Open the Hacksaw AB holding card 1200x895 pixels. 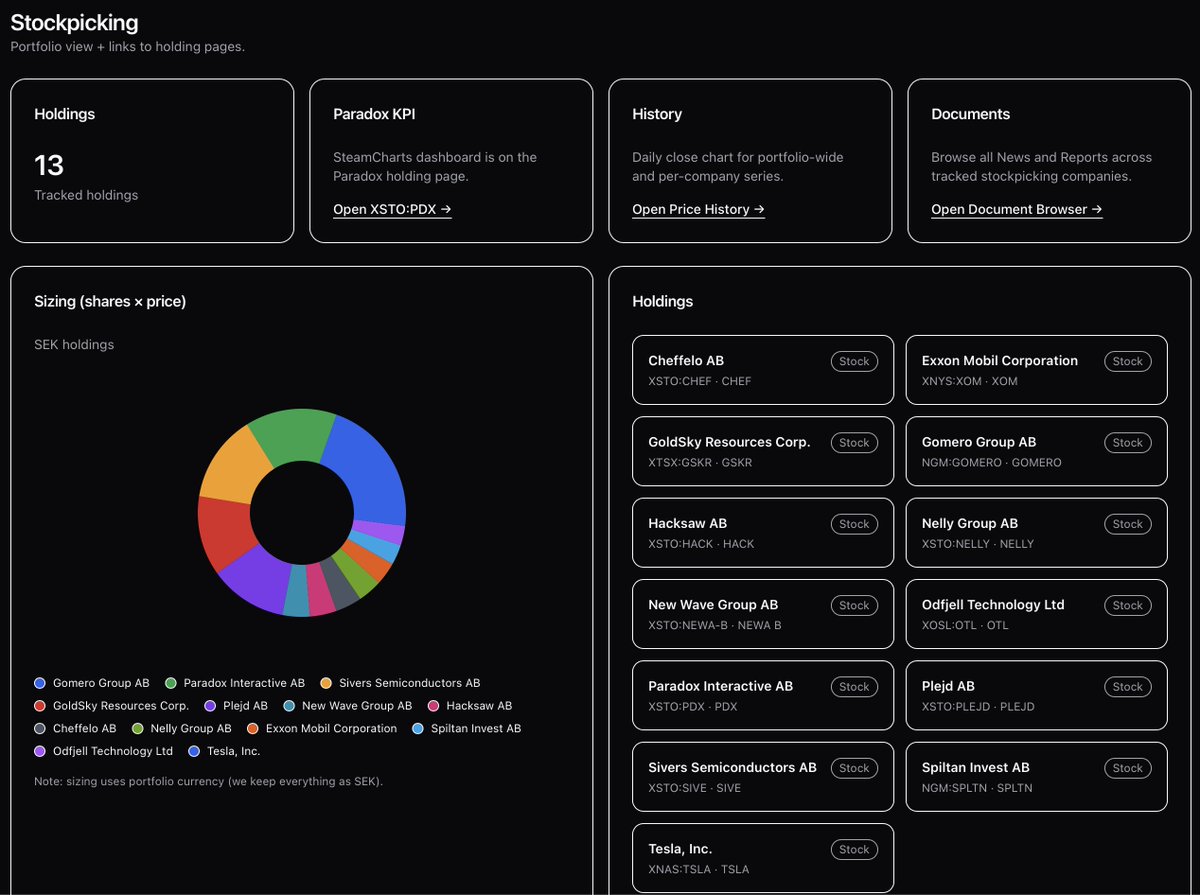tap(762, 532)
